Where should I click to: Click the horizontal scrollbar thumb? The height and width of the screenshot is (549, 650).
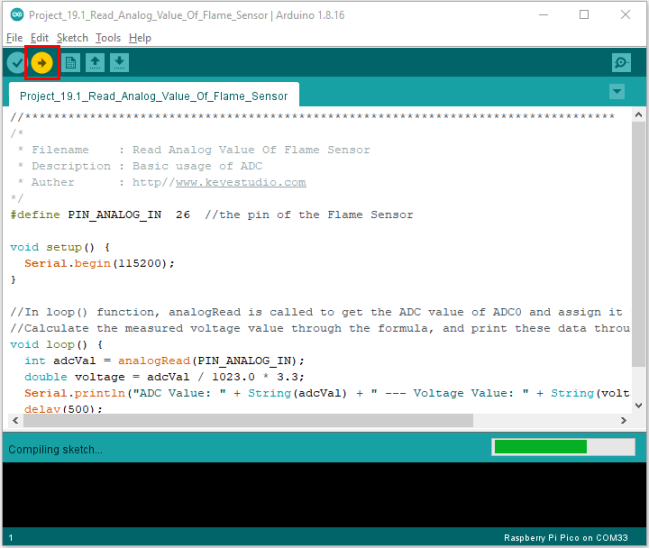pyautogui.click(x=248, y=420)
